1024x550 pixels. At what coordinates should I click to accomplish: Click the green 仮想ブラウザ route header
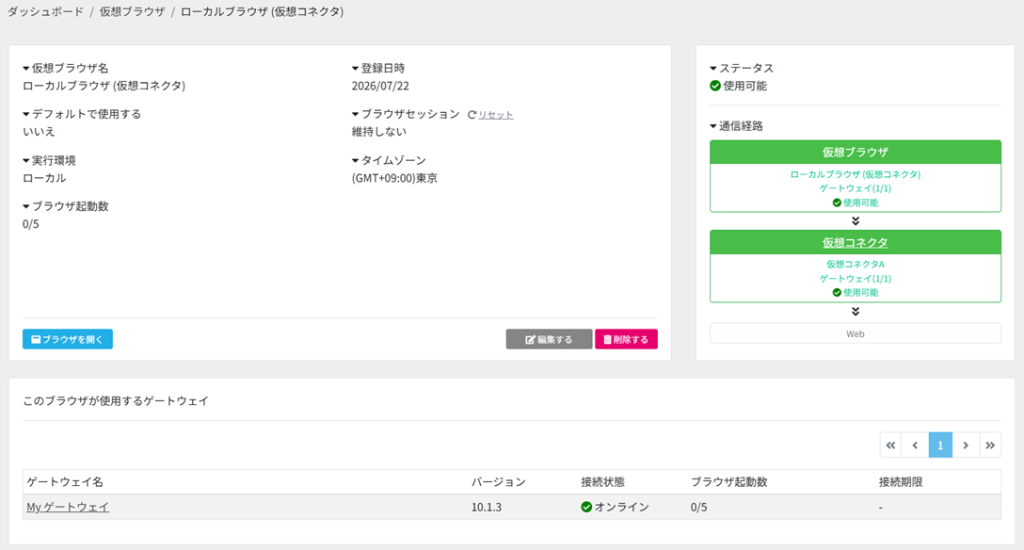click(855, 152)
